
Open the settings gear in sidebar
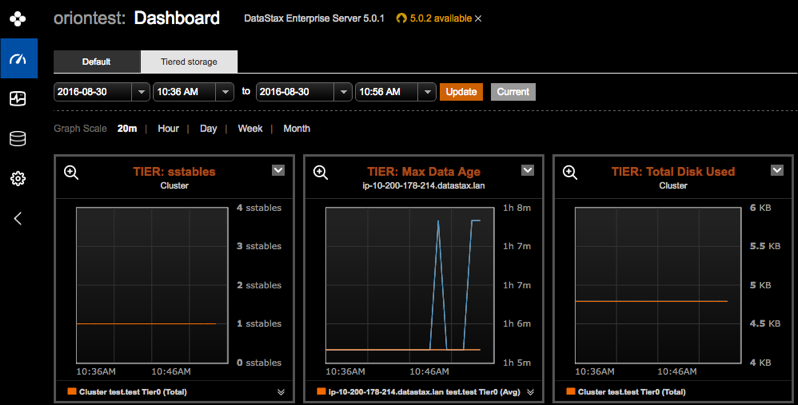pyautogui.click(x=18, y=179)
